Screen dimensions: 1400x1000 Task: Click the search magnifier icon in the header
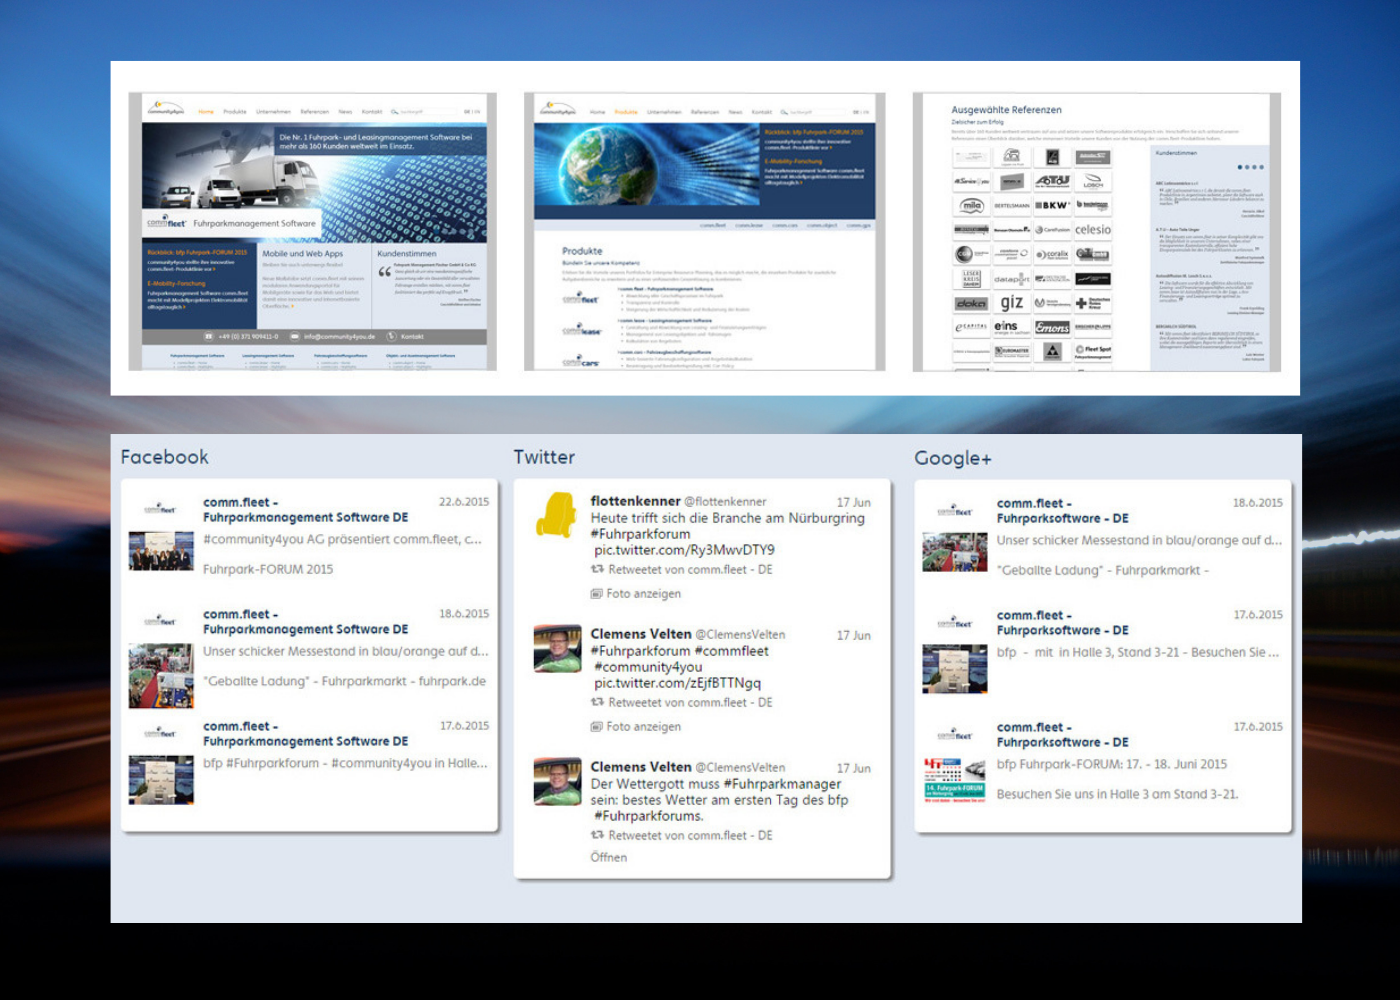(394, 112)
